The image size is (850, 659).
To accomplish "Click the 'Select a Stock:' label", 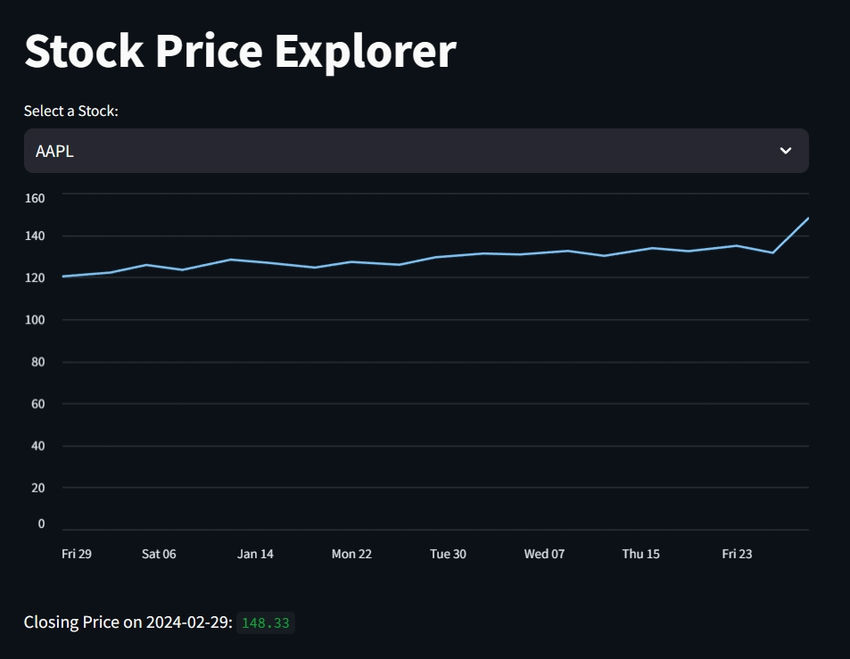I will [71, 111].
